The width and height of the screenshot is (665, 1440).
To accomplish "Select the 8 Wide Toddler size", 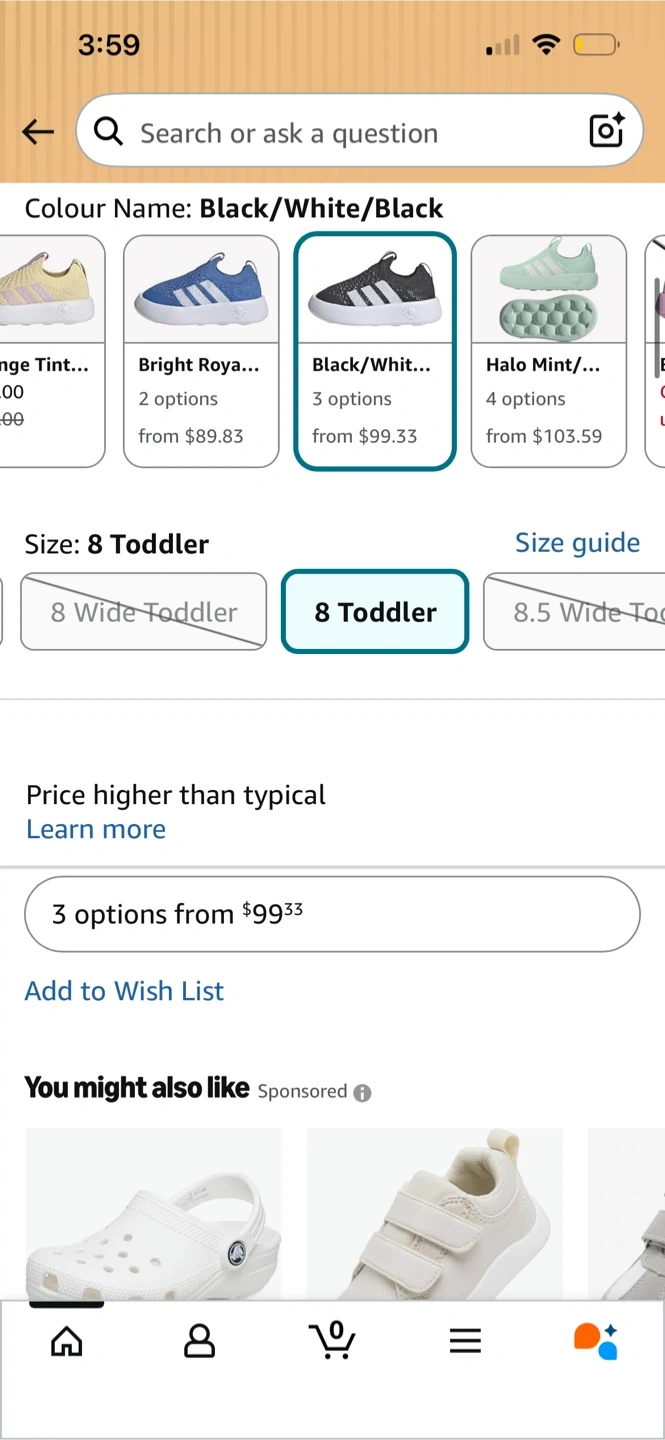I will (x=144, y=612).
